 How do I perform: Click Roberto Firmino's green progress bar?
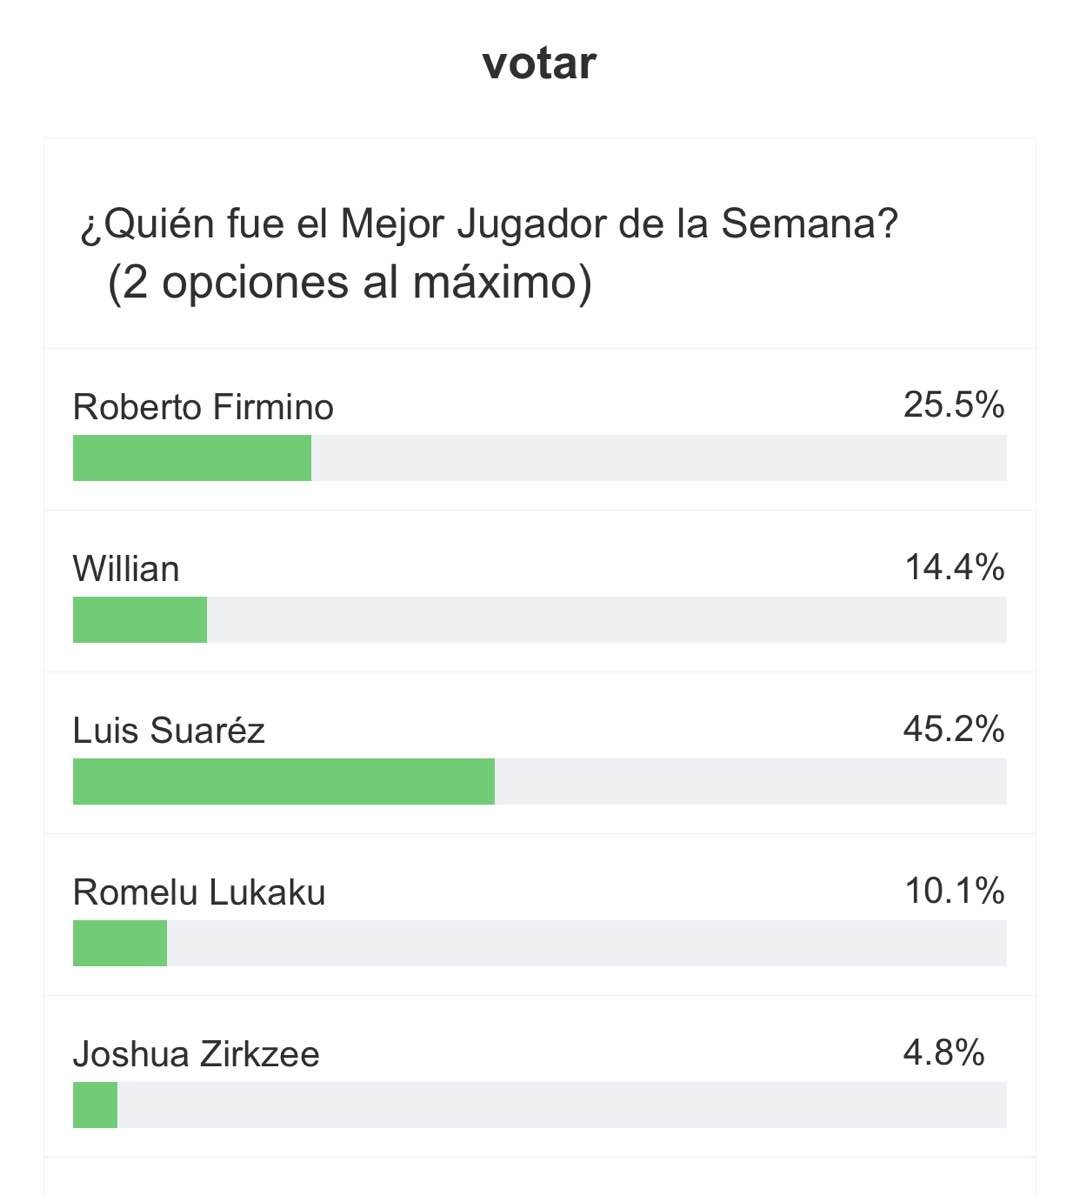coord(192,458)
